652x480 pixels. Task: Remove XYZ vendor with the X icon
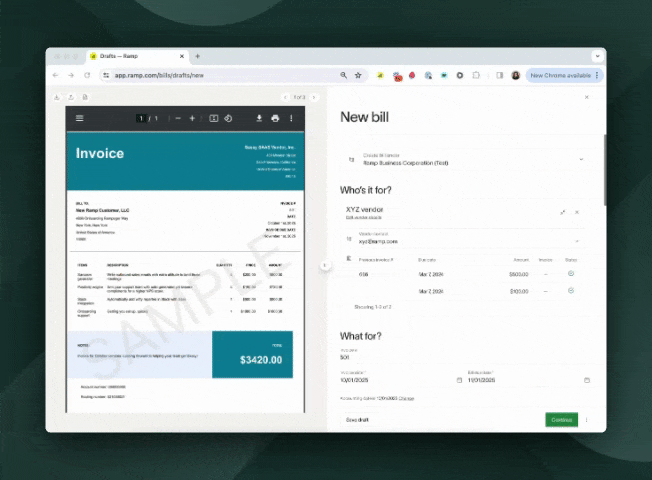coord(577,212)
